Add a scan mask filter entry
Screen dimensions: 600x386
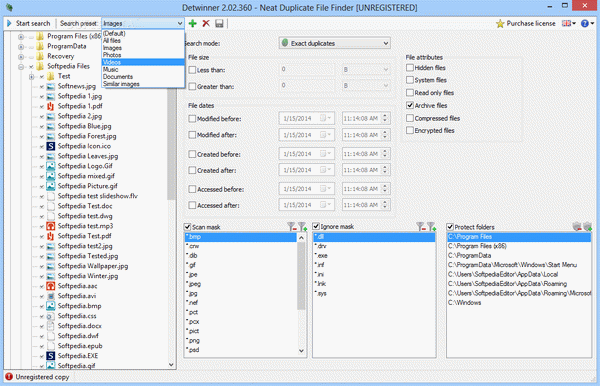click(x=303, y=226)
